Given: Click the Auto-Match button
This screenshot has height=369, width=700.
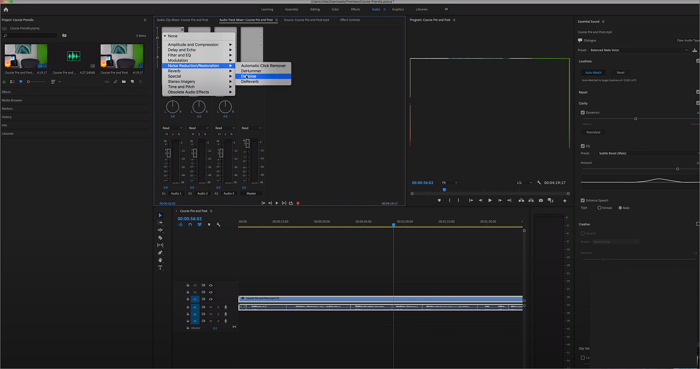Looking at the screenshot, I should click(593, 72).
